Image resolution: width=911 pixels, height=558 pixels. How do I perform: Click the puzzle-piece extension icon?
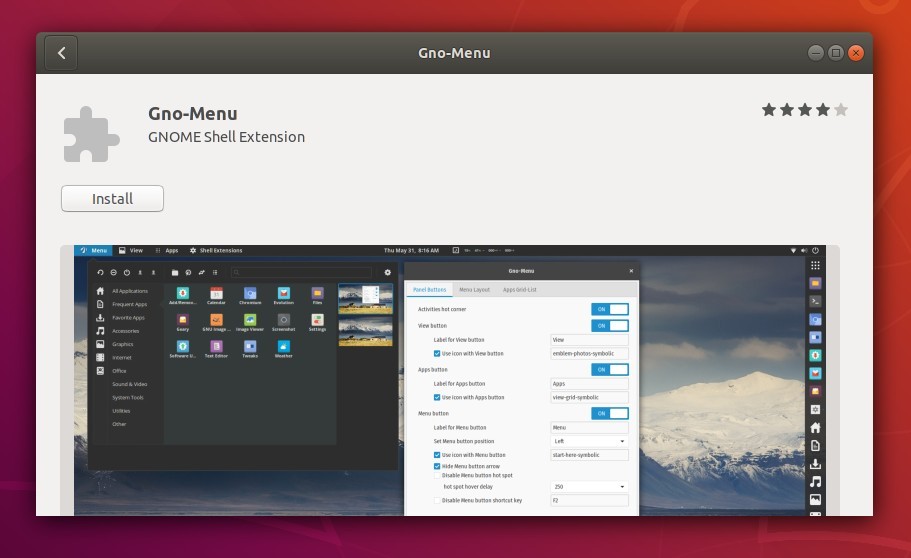point(91,134)
